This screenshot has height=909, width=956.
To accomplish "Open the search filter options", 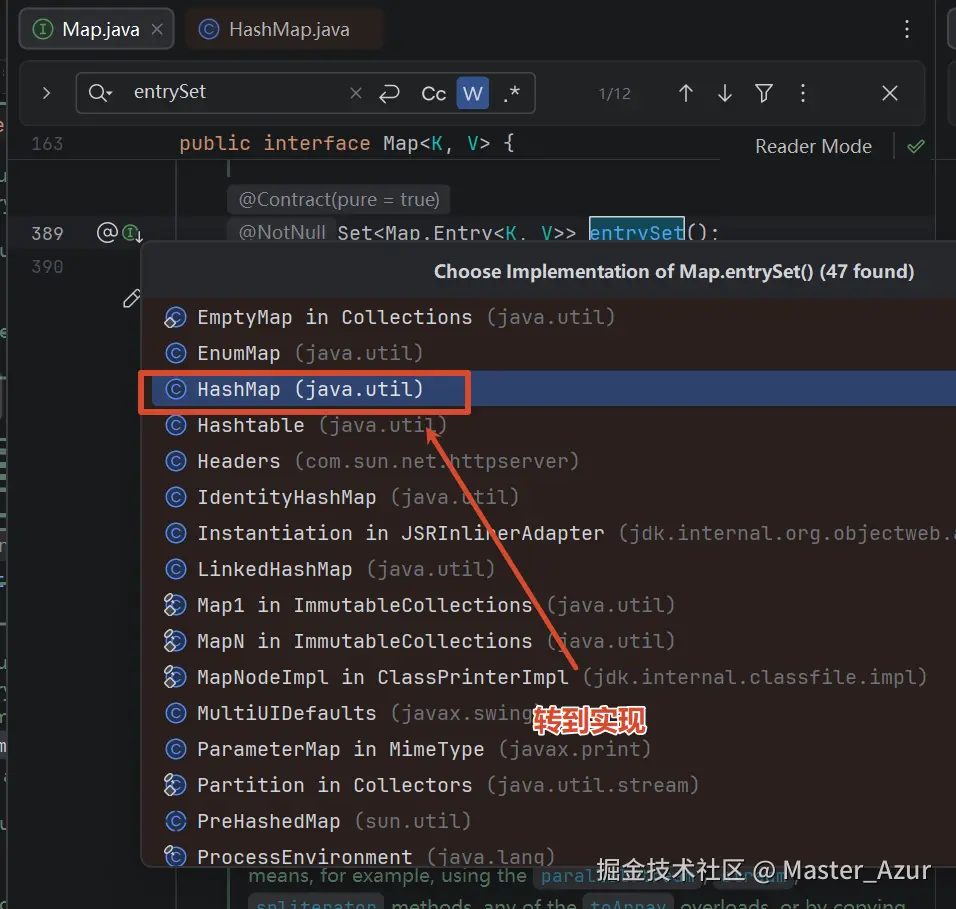I will pos(763,93).
